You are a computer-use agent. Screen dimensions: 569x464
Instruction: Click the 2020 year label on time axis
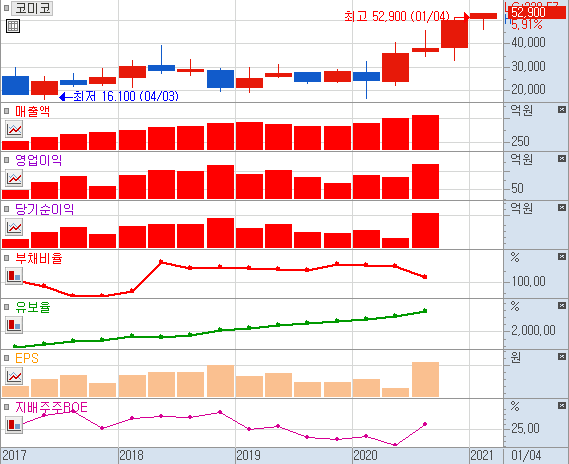pos(365,455)
